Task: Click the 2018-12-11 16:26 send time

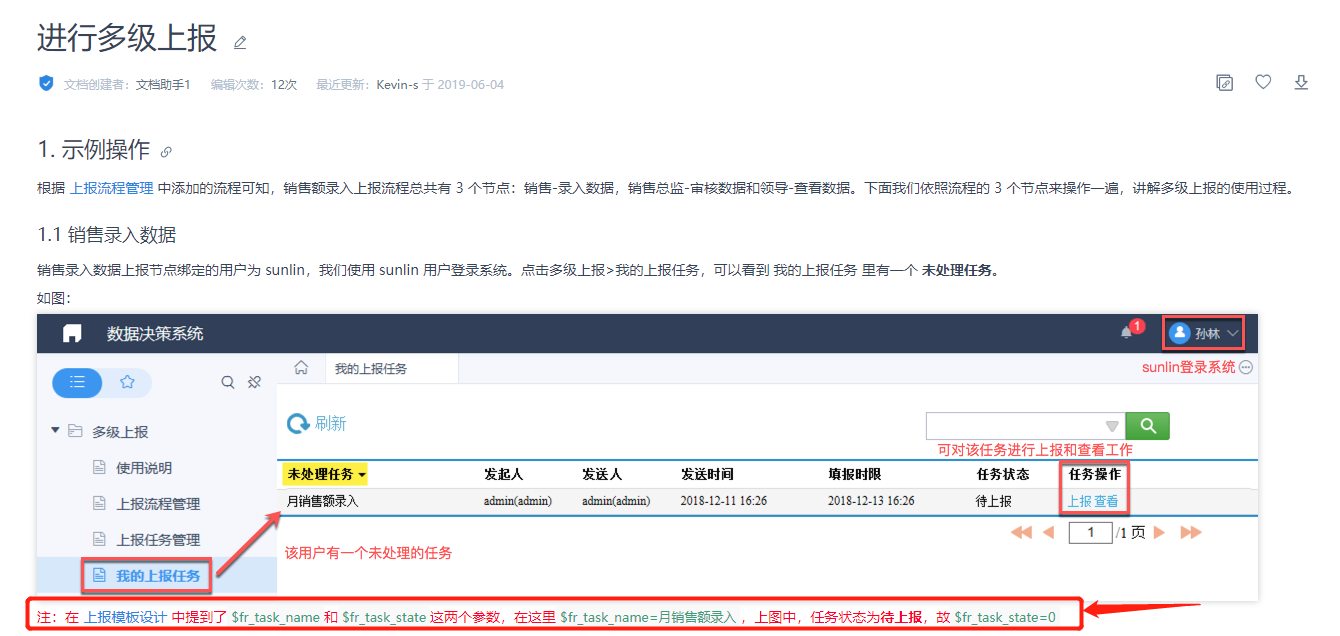Action: 724,501
